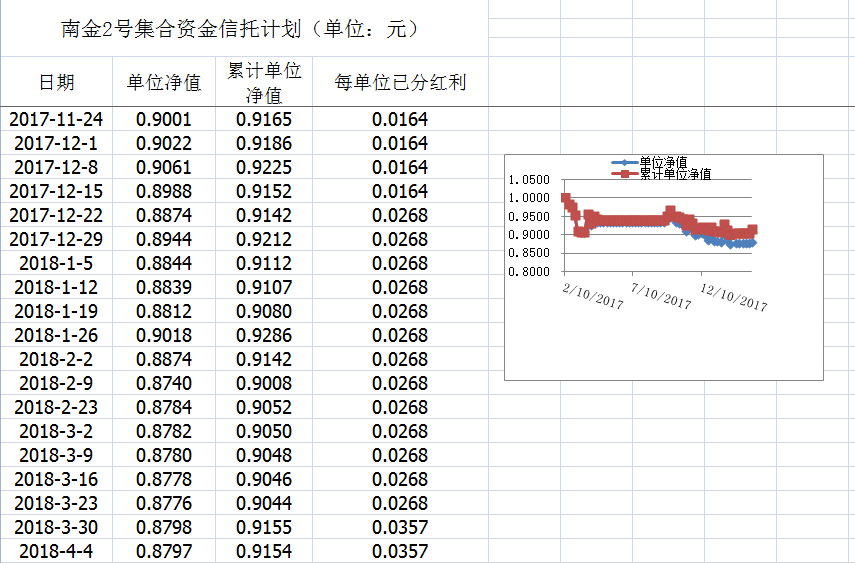Select the date cell 2017-11-24
This screenshot has height=563, width=855.
pyautogui.click(x=57, y=119)
